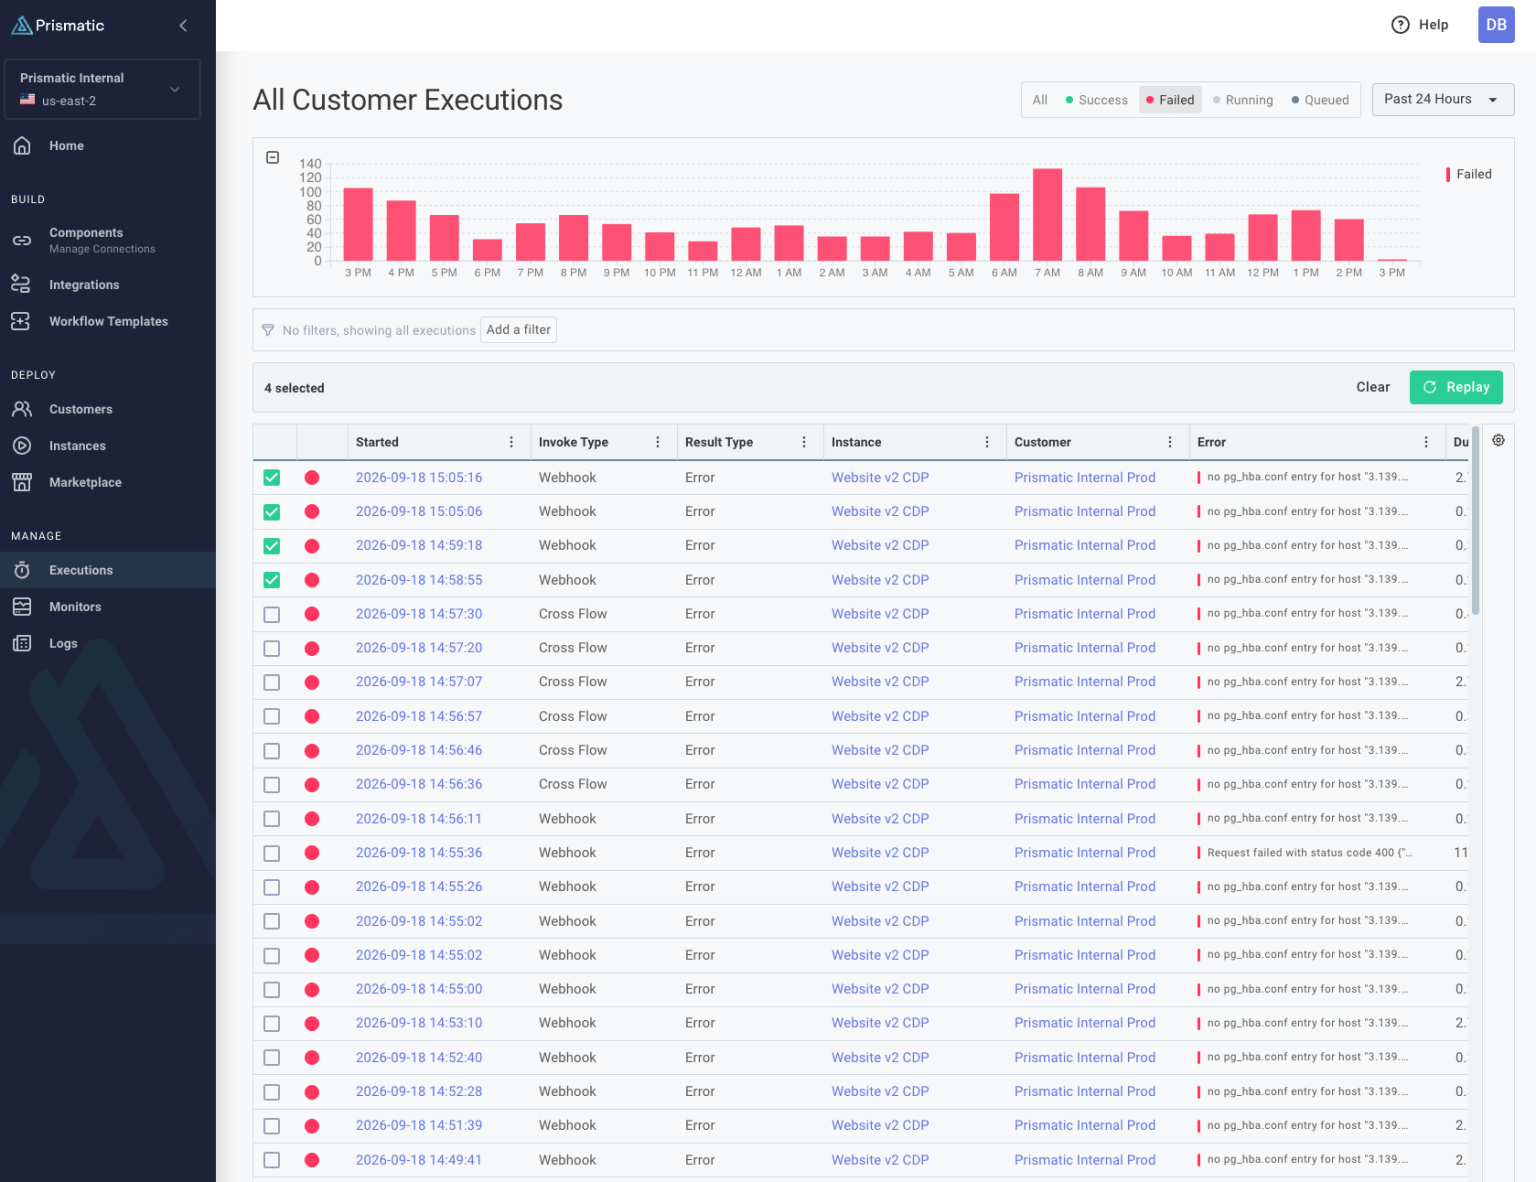Uncheck the 2026-09-18 15:05:06 execution row
1536x1182 pixels.
[x=272, y=512]
